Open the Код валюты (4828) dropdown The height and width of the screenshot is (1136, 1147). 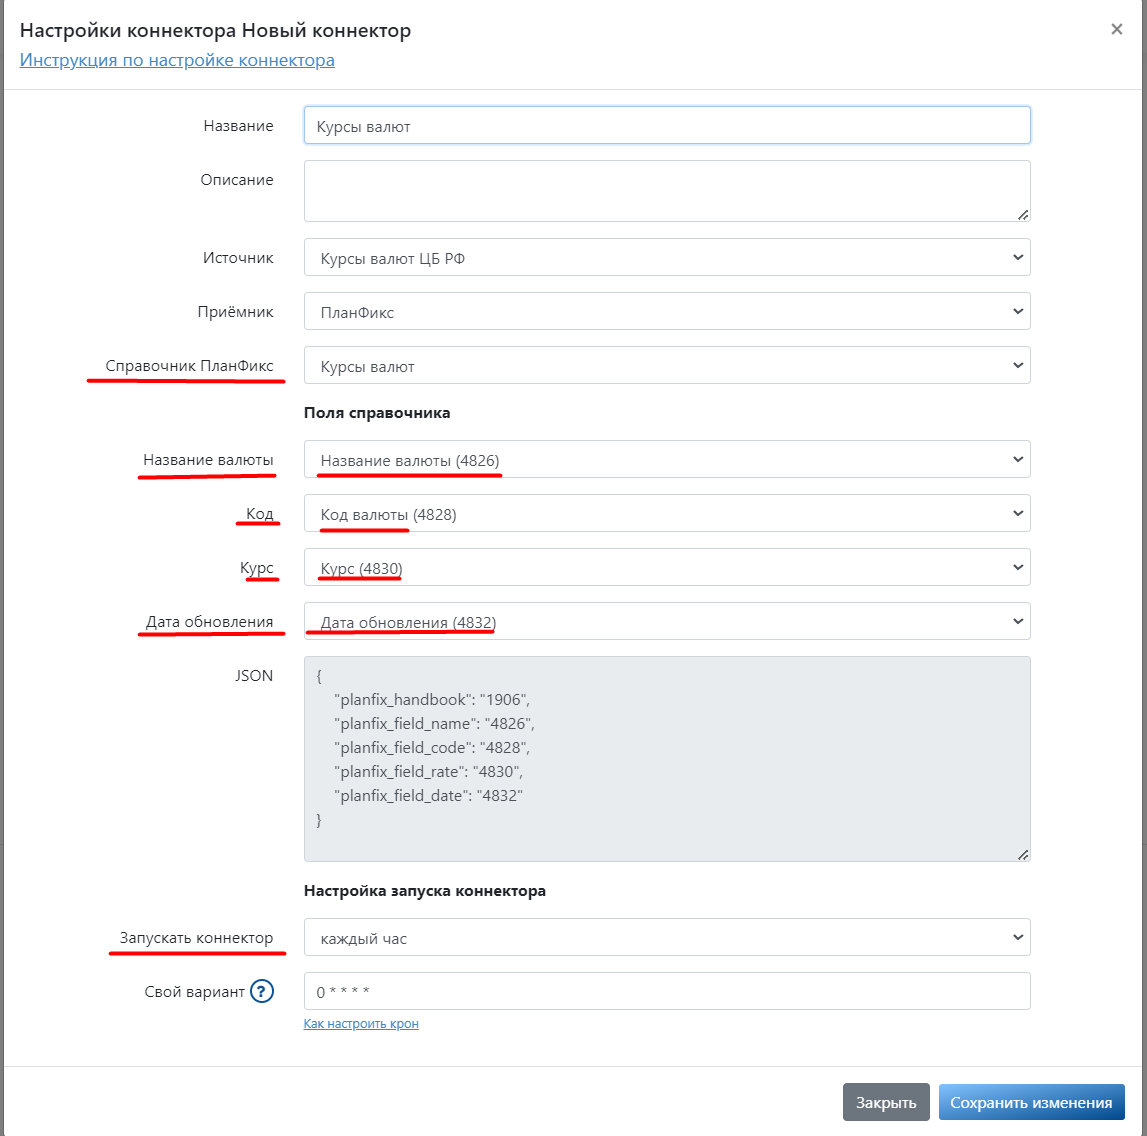(667, 514)
